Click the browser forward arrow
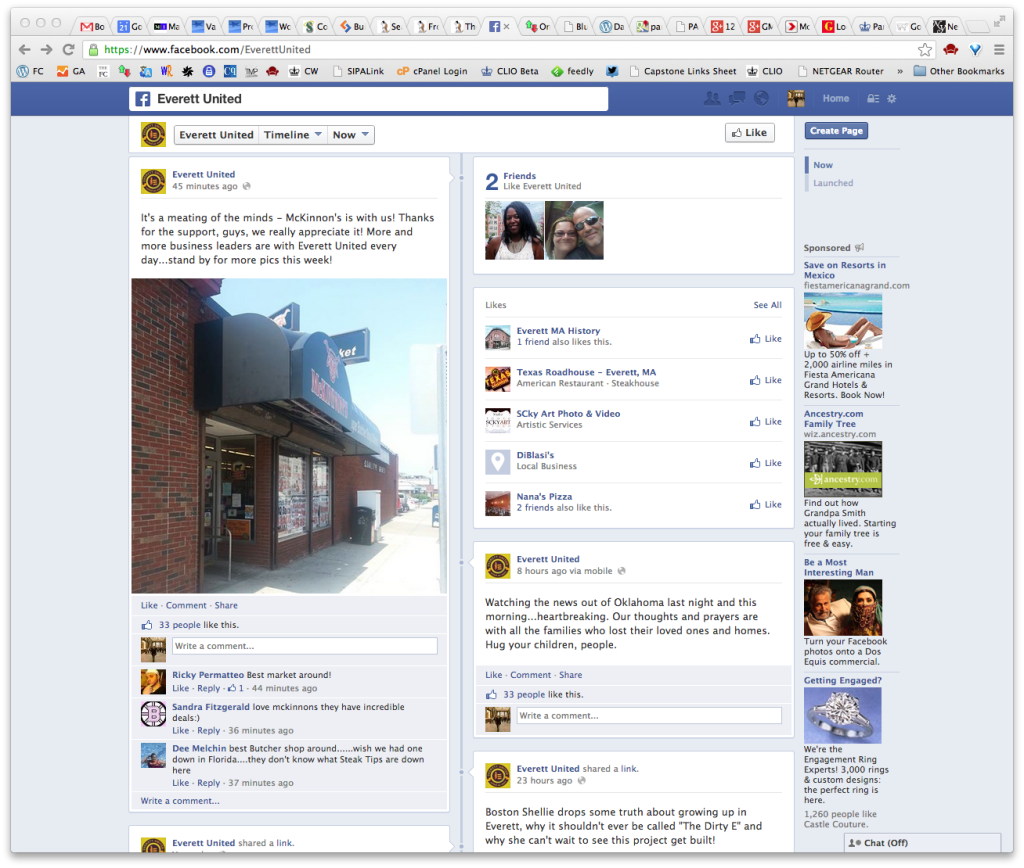 (x=46, y=50)
